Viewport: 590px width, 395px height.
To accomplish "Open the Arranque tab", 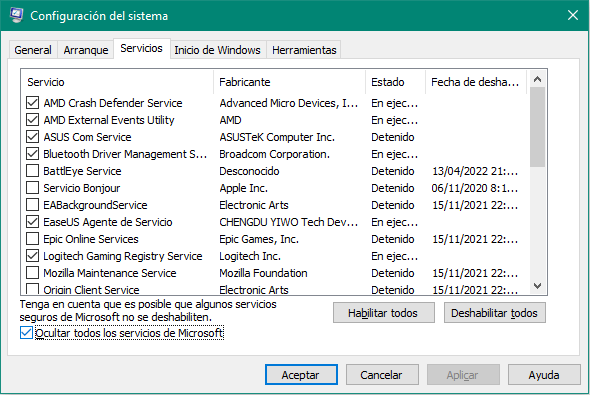I will coord(86,50).
